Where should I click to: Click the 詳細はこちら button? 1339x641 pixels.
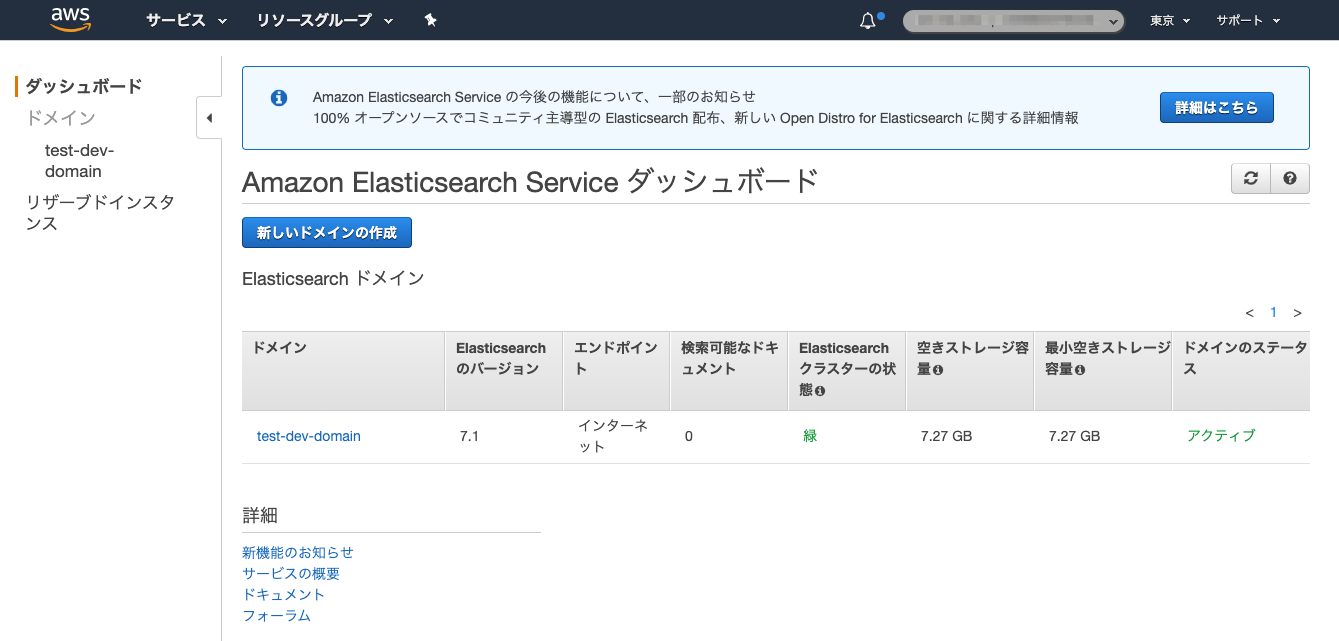[1216, 106]
